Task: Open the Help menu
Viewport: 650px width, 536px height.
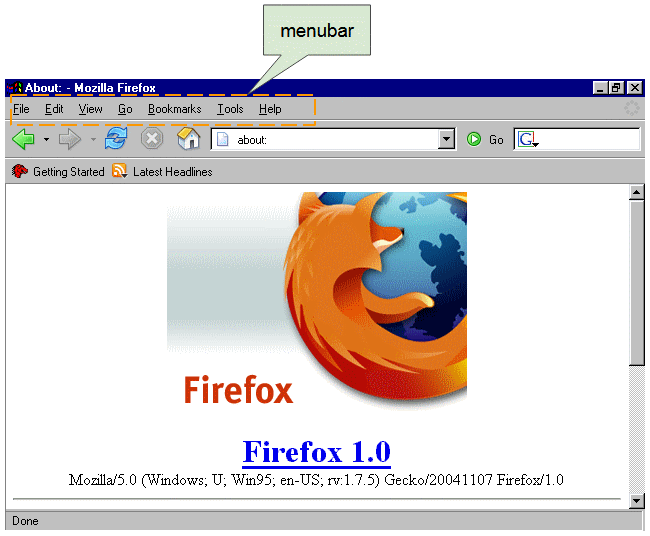Action: click(x=270, y=109)
